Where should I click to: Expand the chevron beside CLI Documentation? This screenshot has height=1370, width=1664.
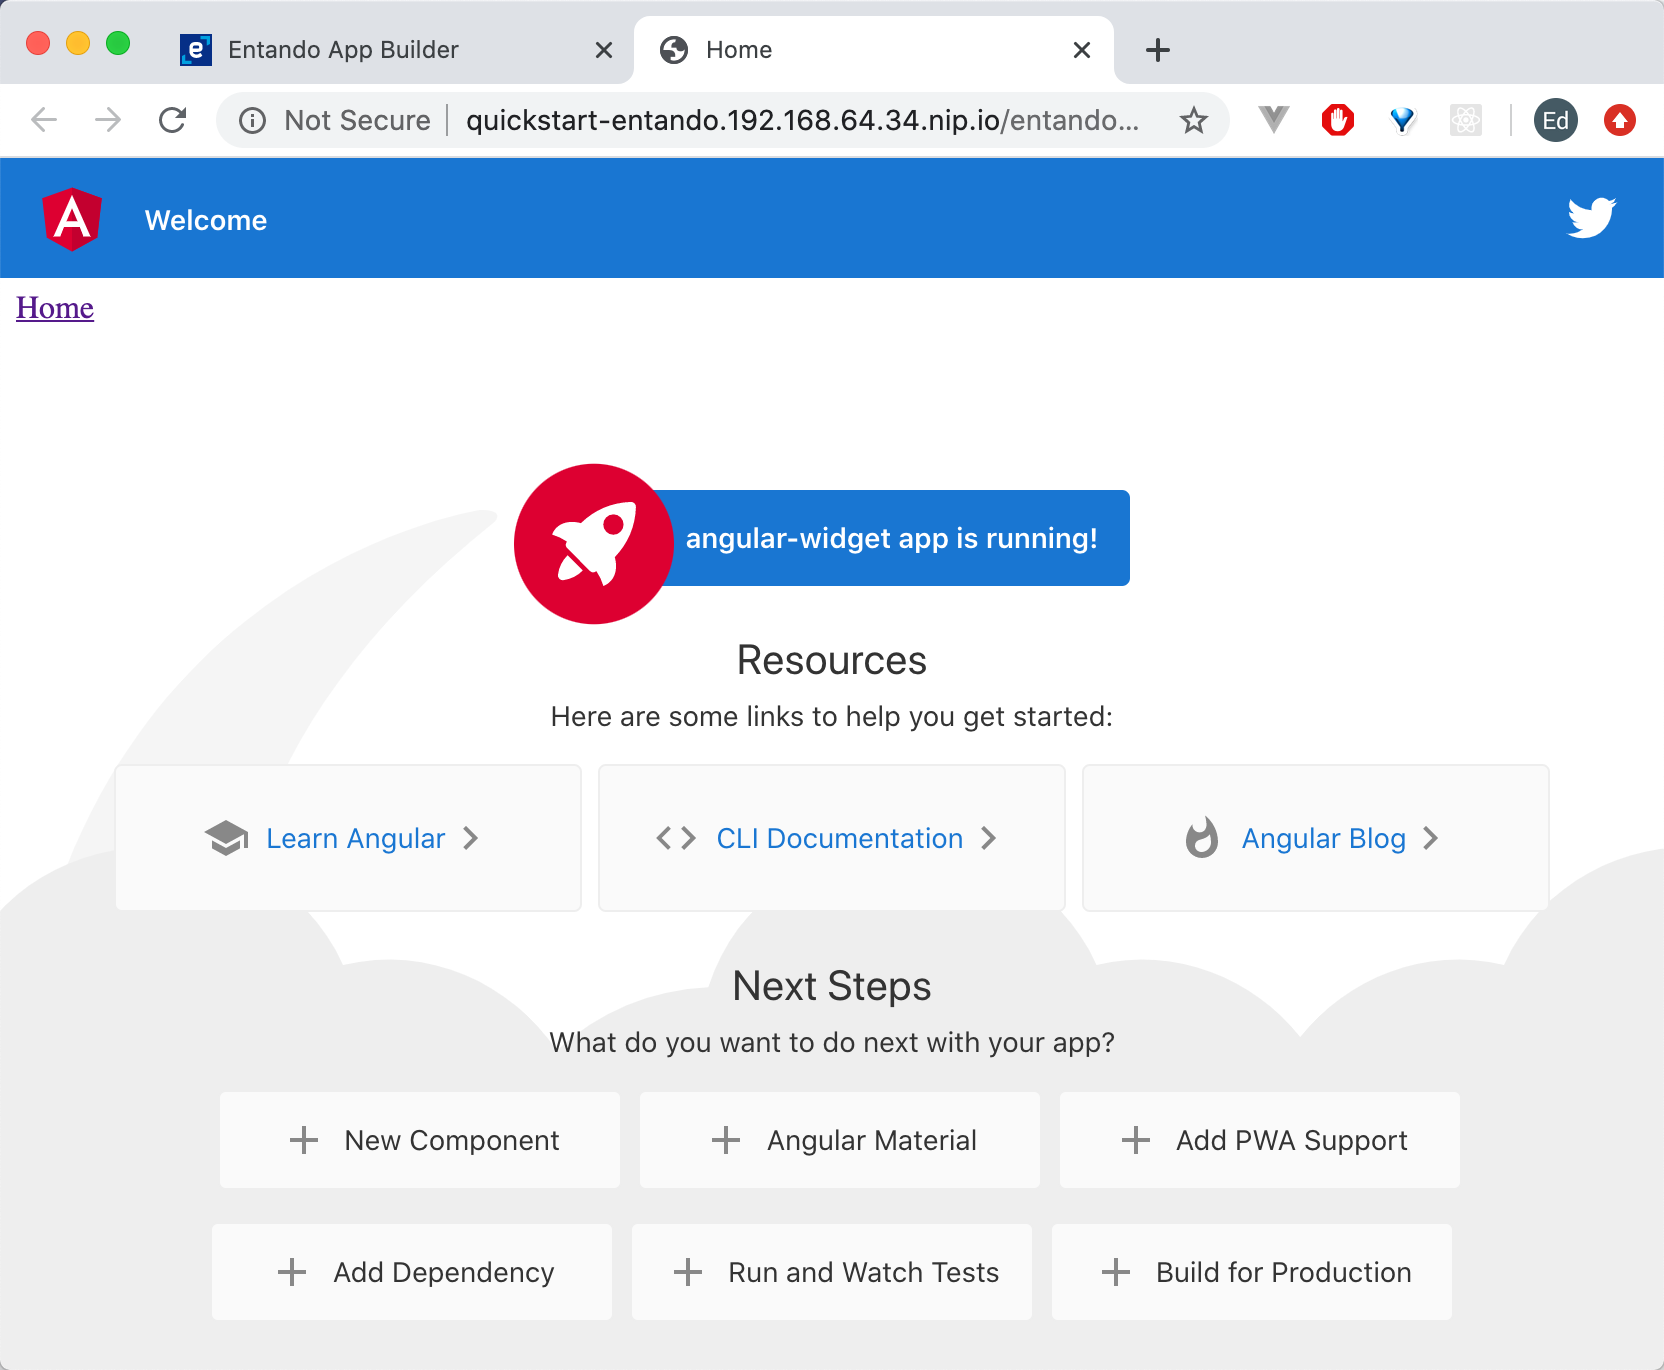coord(989,839)
